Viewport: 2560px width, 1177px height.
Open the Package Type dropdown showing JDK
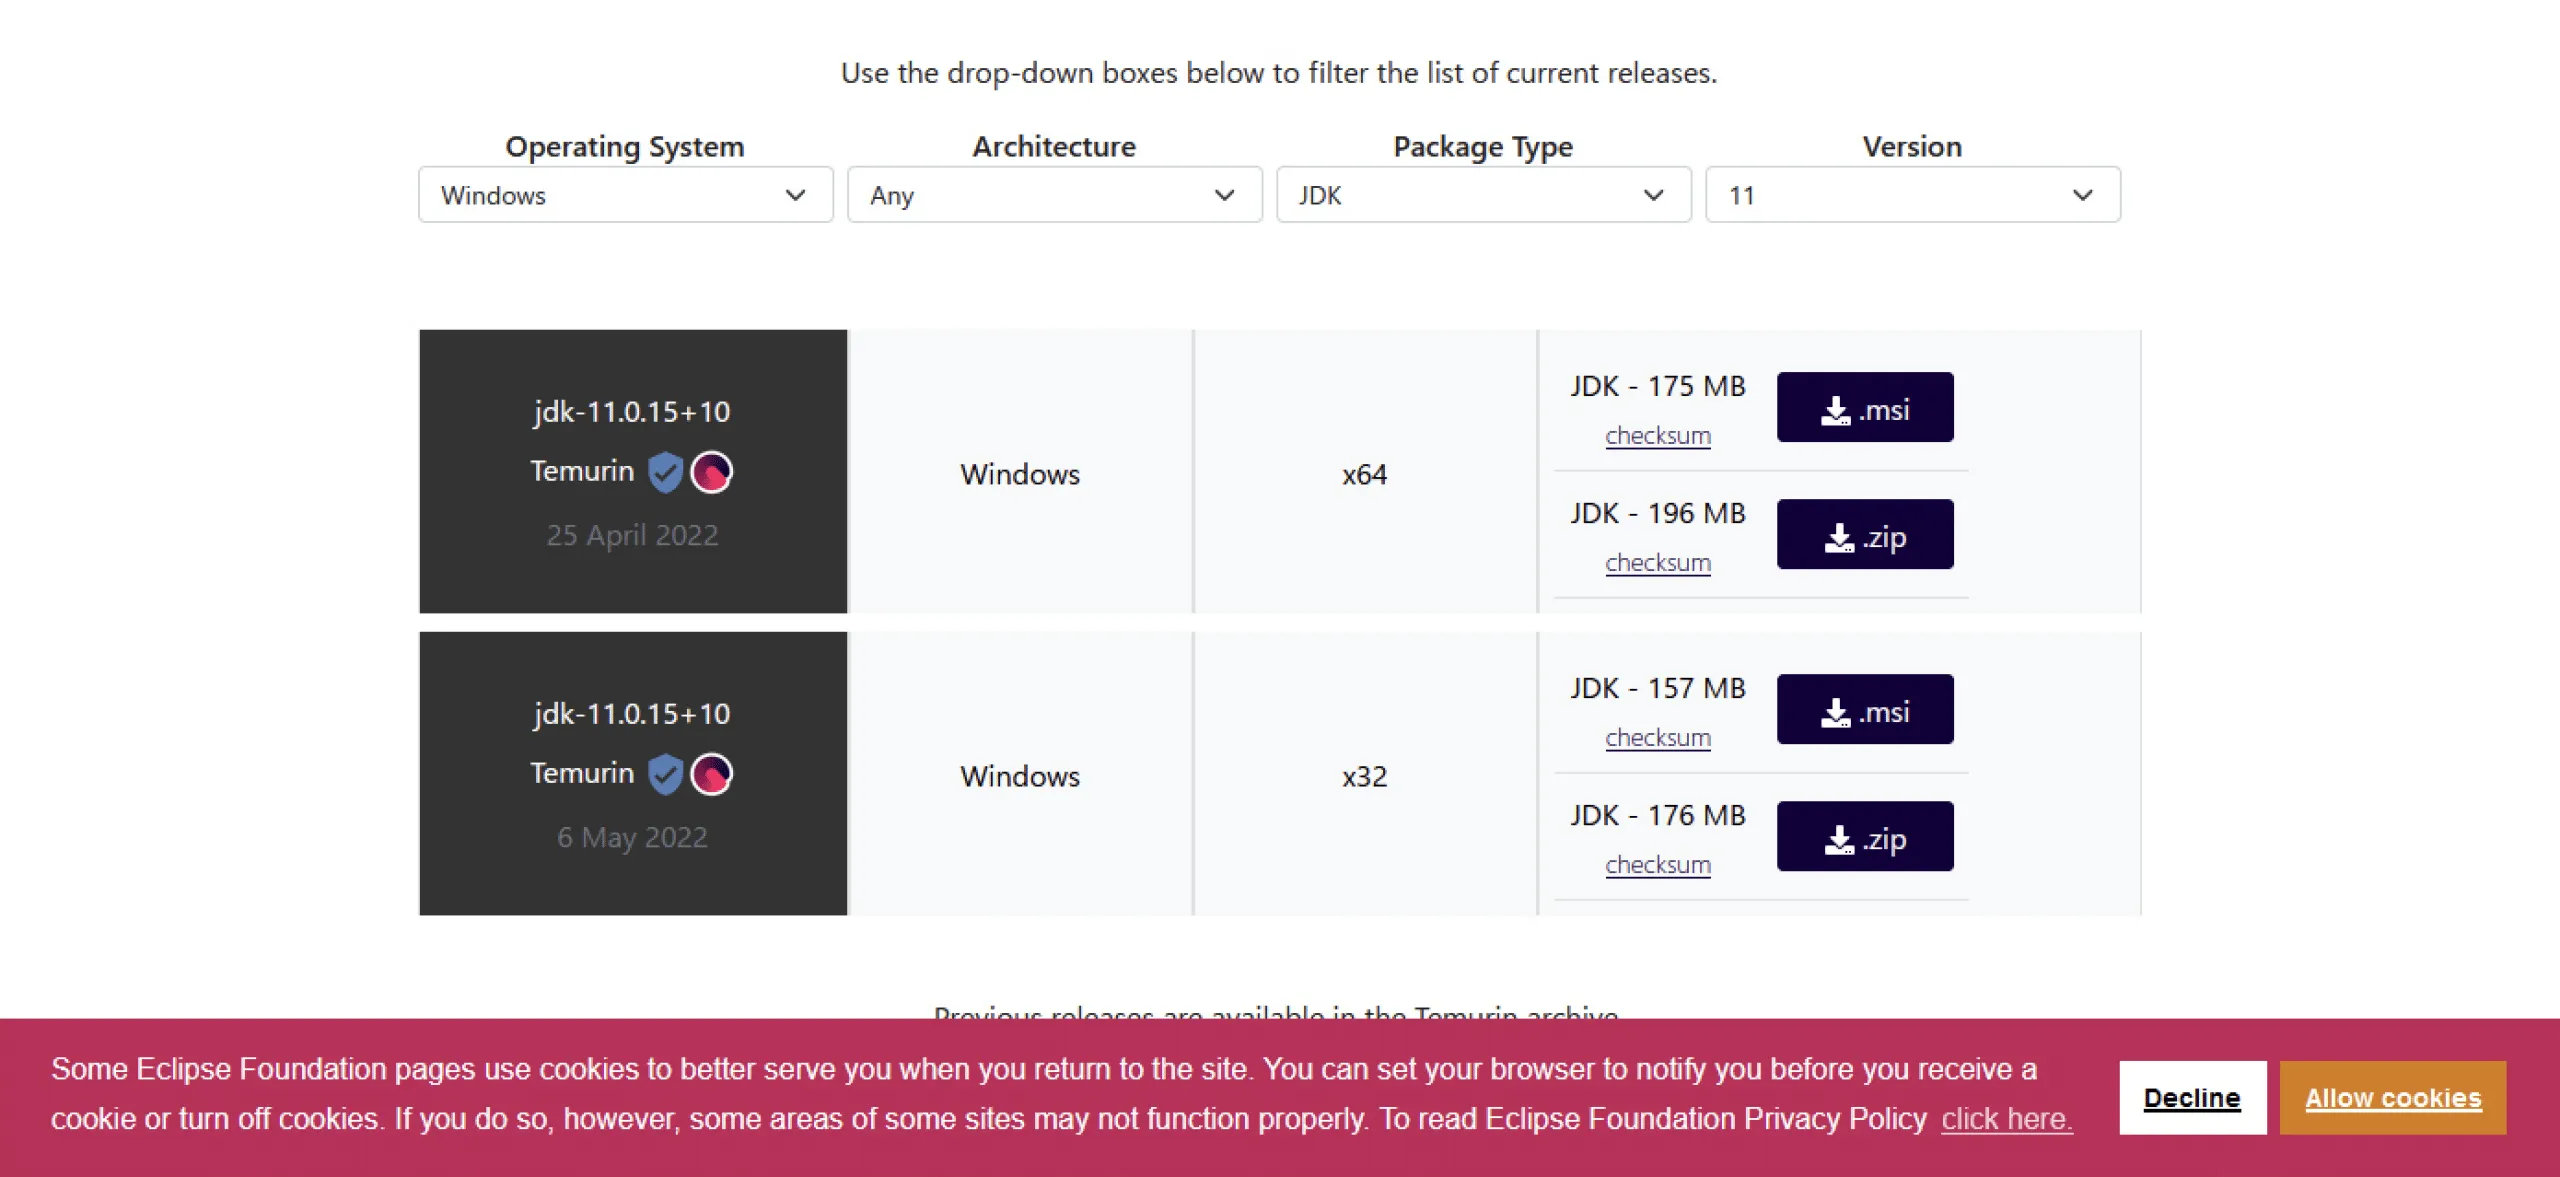pos(1483,195)
